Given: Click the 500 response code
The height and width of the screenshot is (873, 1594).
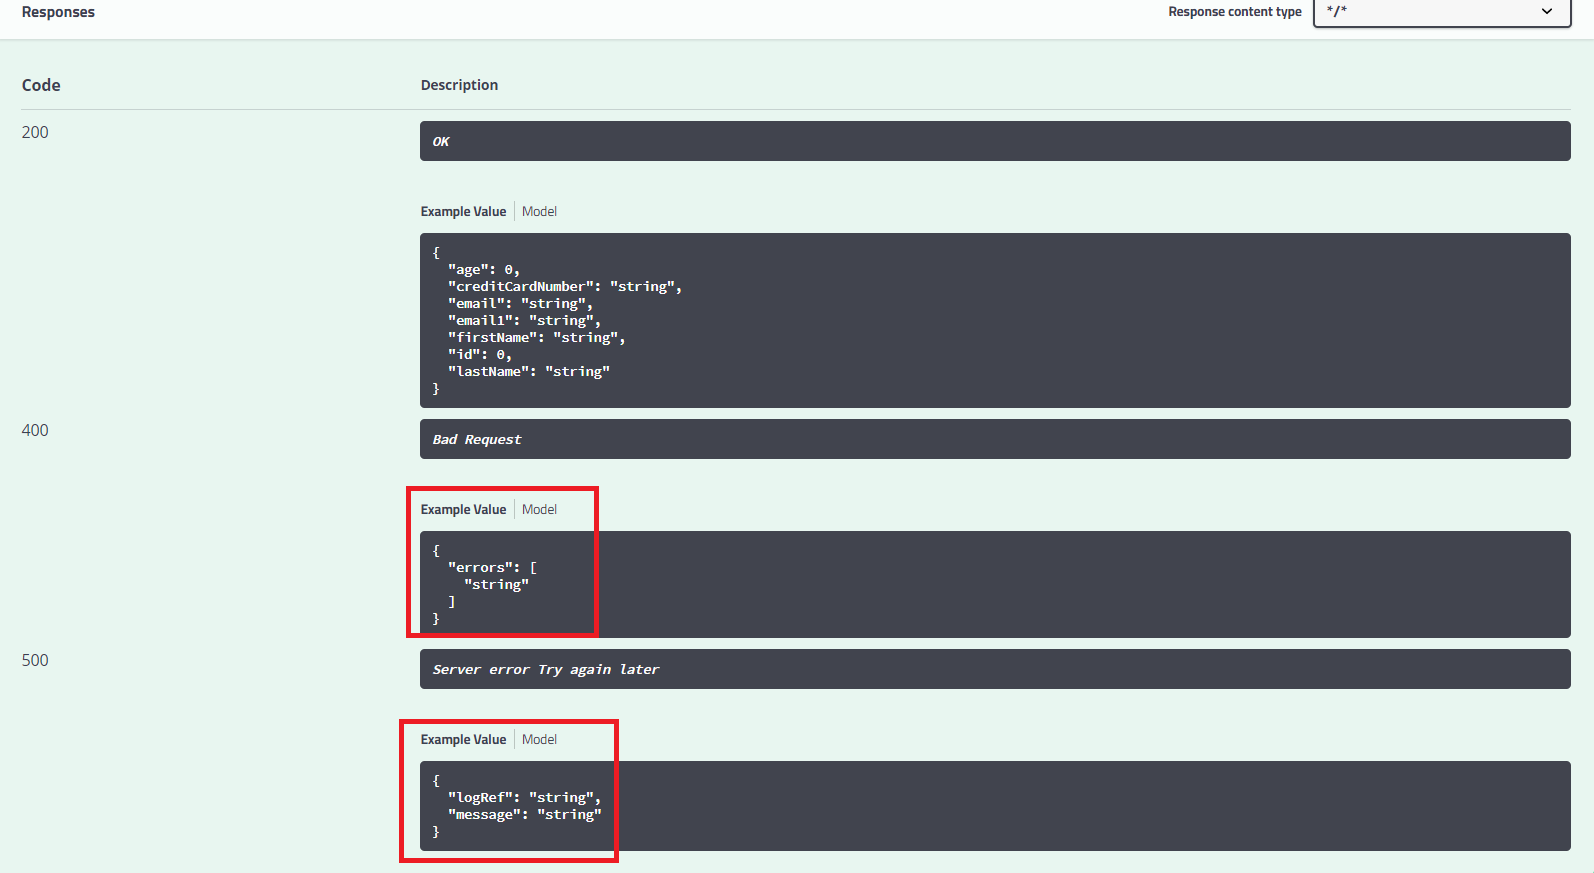Looking at the screenshot, I should coord(35,660).
